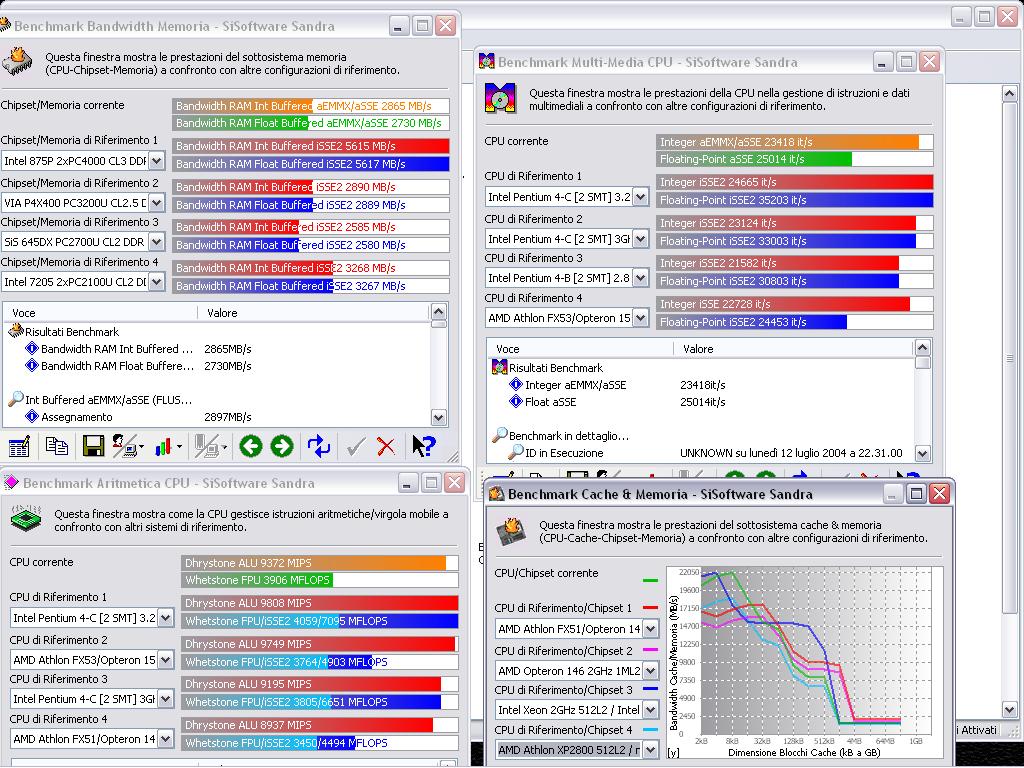
Task: Click the grey checkmark OK icon
Action: (356, 447)
